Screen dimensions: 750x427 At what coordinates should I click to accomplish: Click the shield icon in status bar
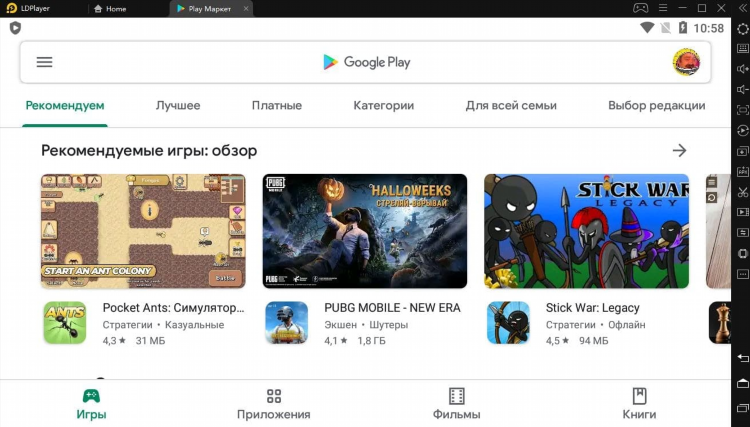click(x=15, y=28)
